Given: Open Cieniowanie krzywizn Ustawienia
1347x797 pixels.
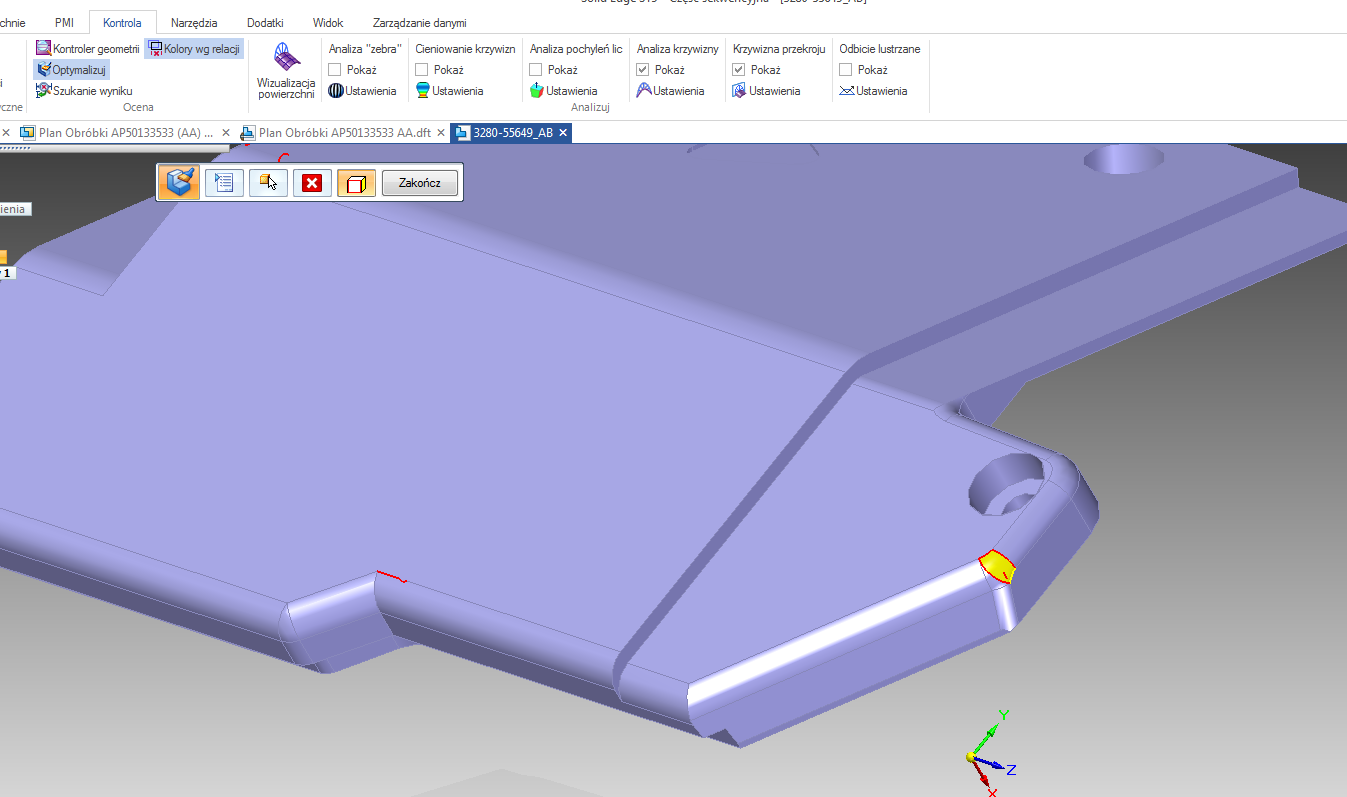Looking at the screenshot, I should coord(450,91).
